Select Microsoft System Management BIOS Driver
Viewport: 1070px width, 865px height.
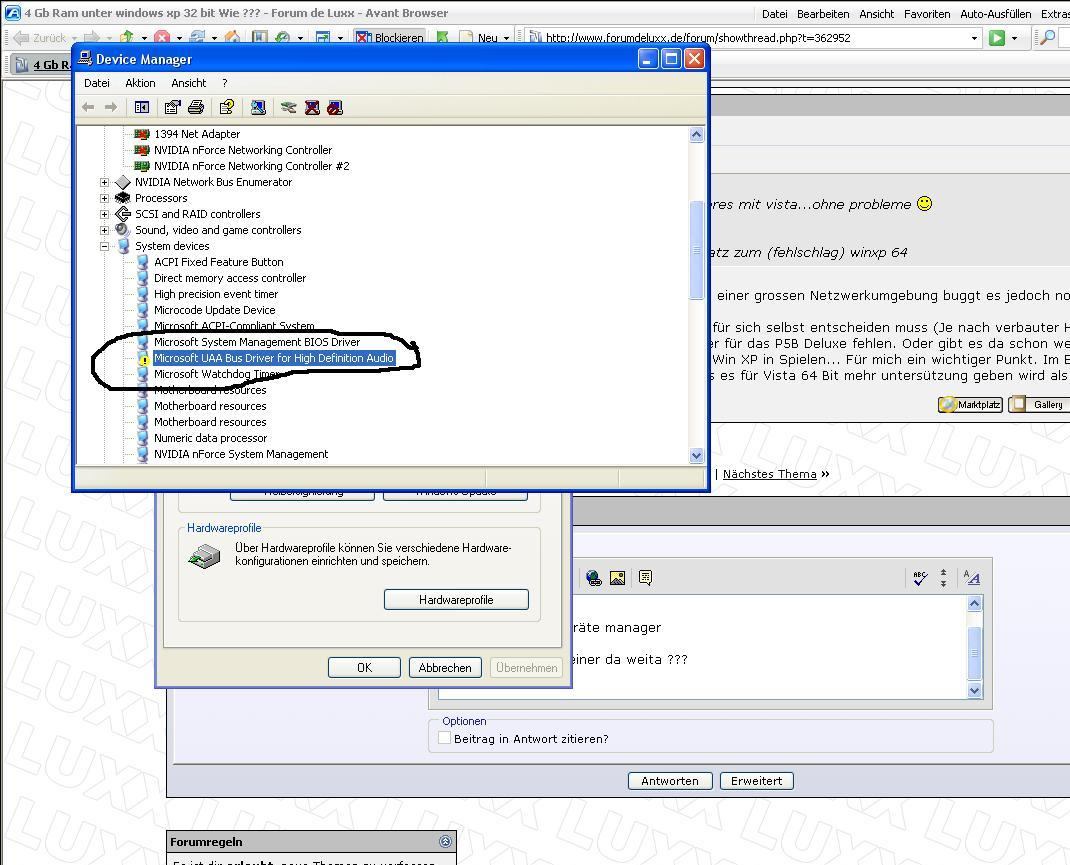pos(257,342)
